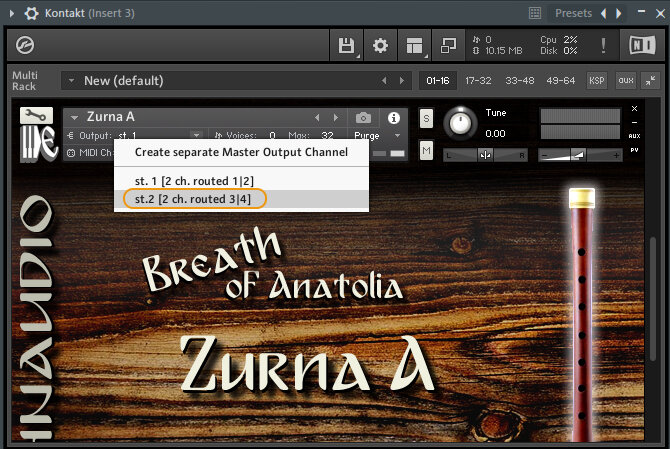
Task: Open the multi rack name dropdown arrow
Action: point(71,80)
